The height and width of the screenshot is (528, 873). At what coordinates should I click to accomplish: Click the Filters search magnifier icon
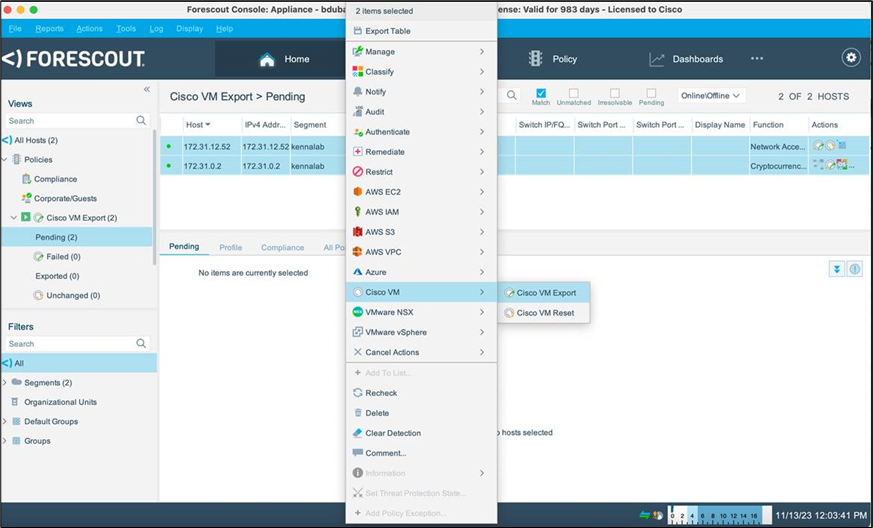coord(141,344)
